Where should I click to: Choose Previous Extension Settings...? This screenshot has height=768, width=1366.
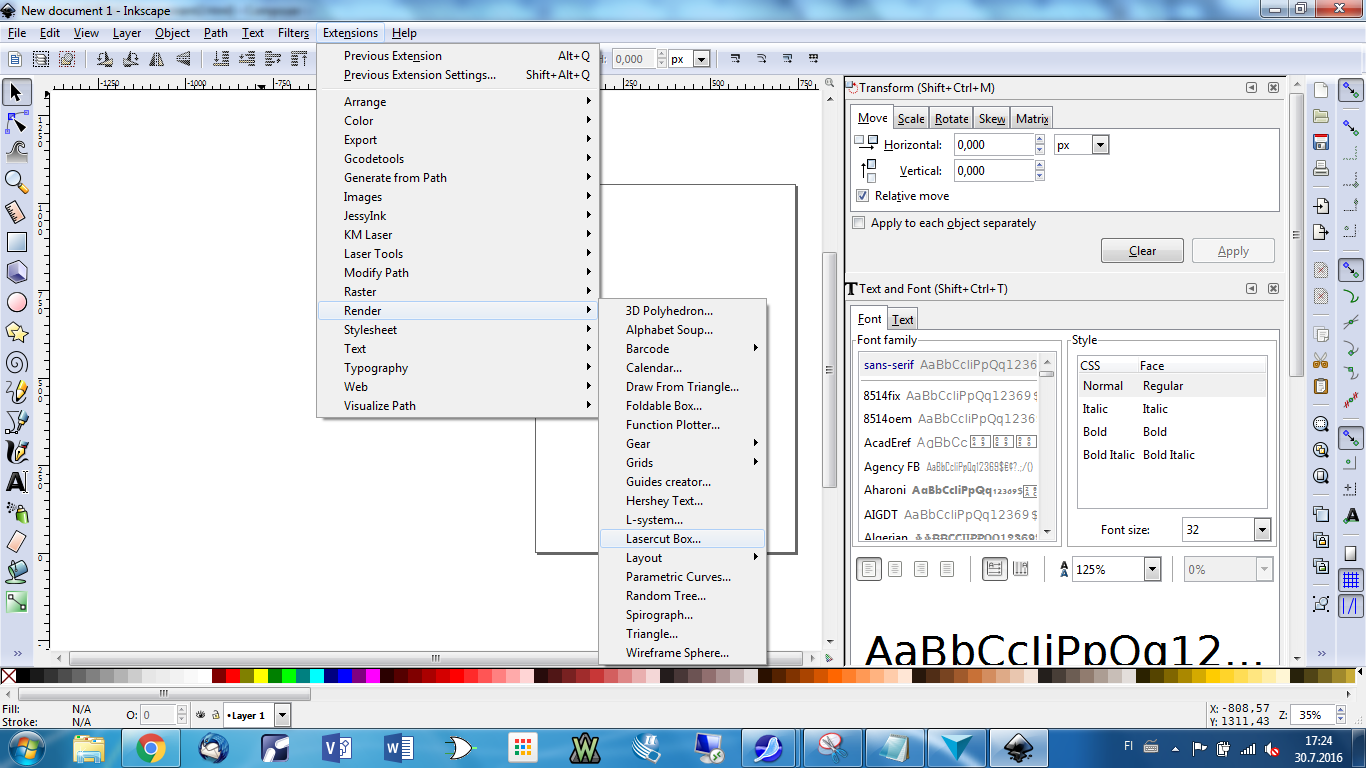click(x=458, y=75)
